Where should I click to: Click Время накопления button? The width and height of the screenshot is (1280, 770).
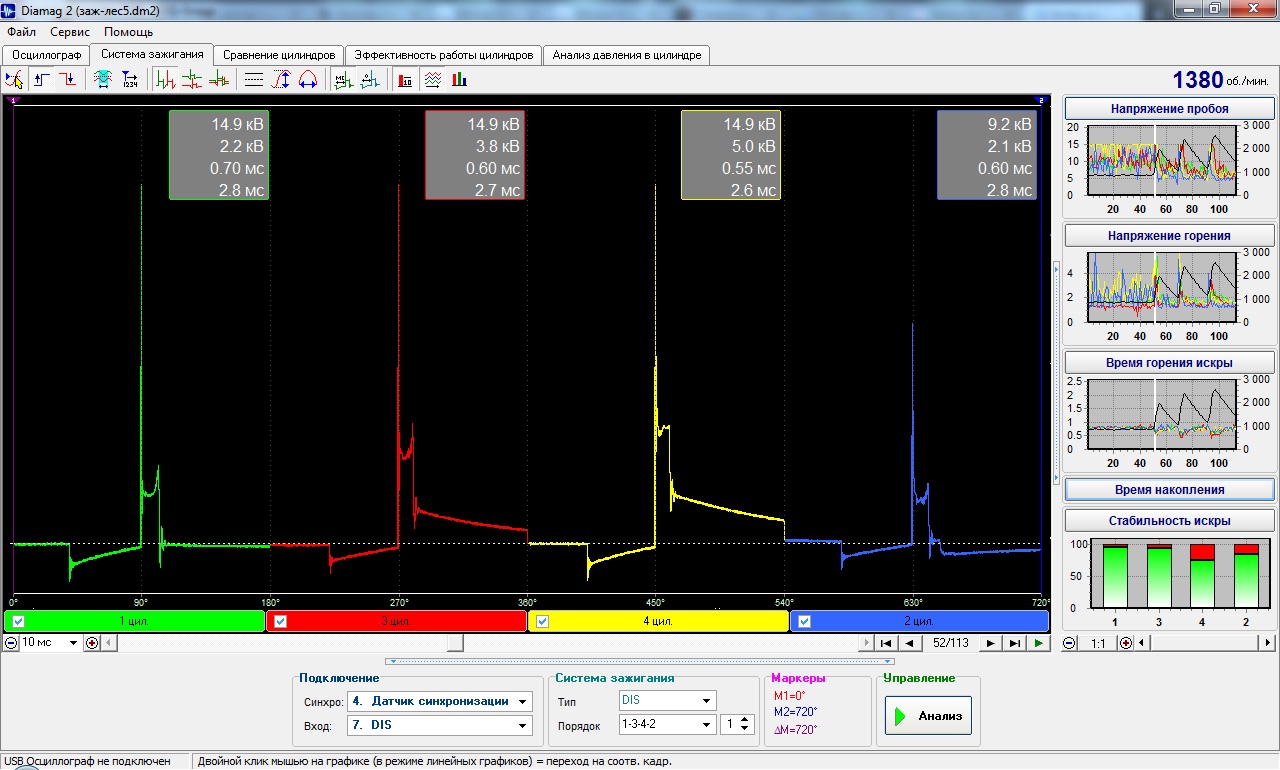click(1169, 489)
